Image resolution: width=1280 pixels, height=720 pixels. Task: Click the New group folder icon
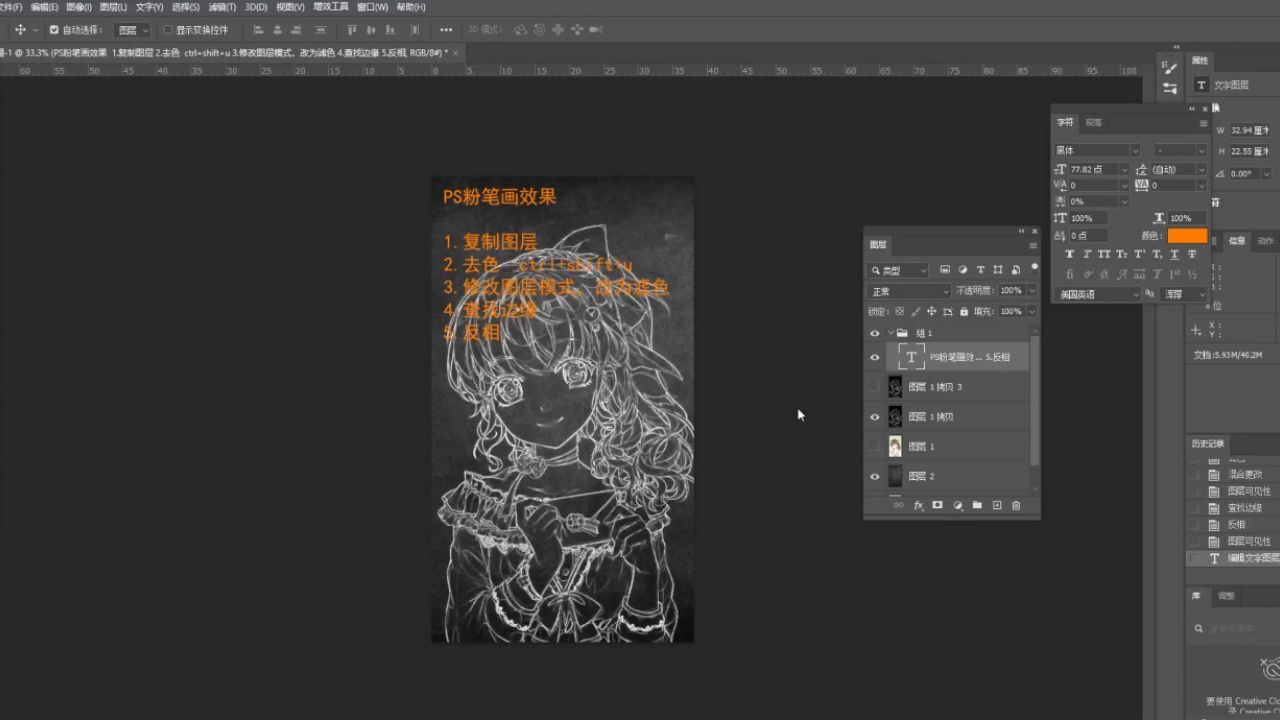click(977, 505)
